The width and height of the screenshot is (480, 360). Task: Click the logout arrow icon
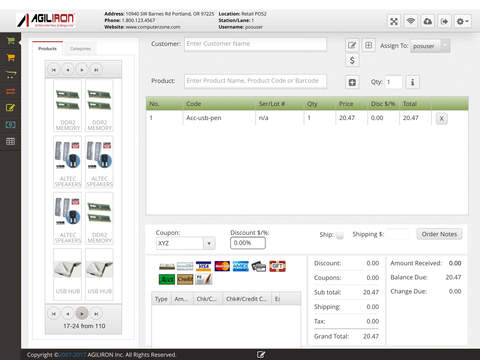point(444,22)
